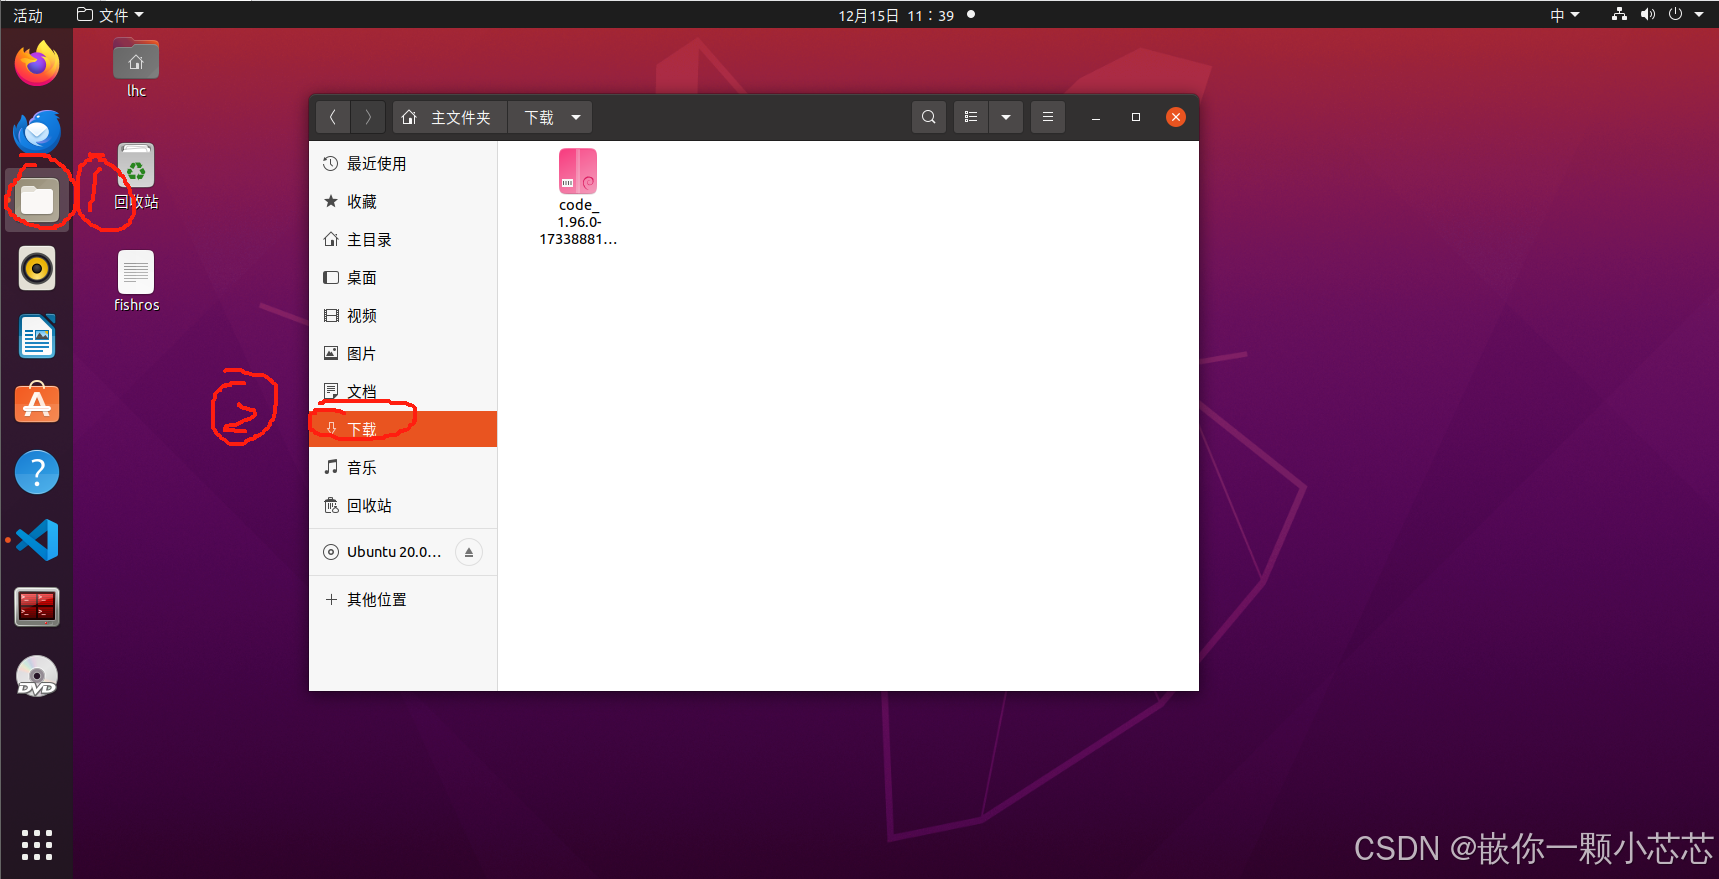
Task: Open 活动 activities overview
Action: 28,15
